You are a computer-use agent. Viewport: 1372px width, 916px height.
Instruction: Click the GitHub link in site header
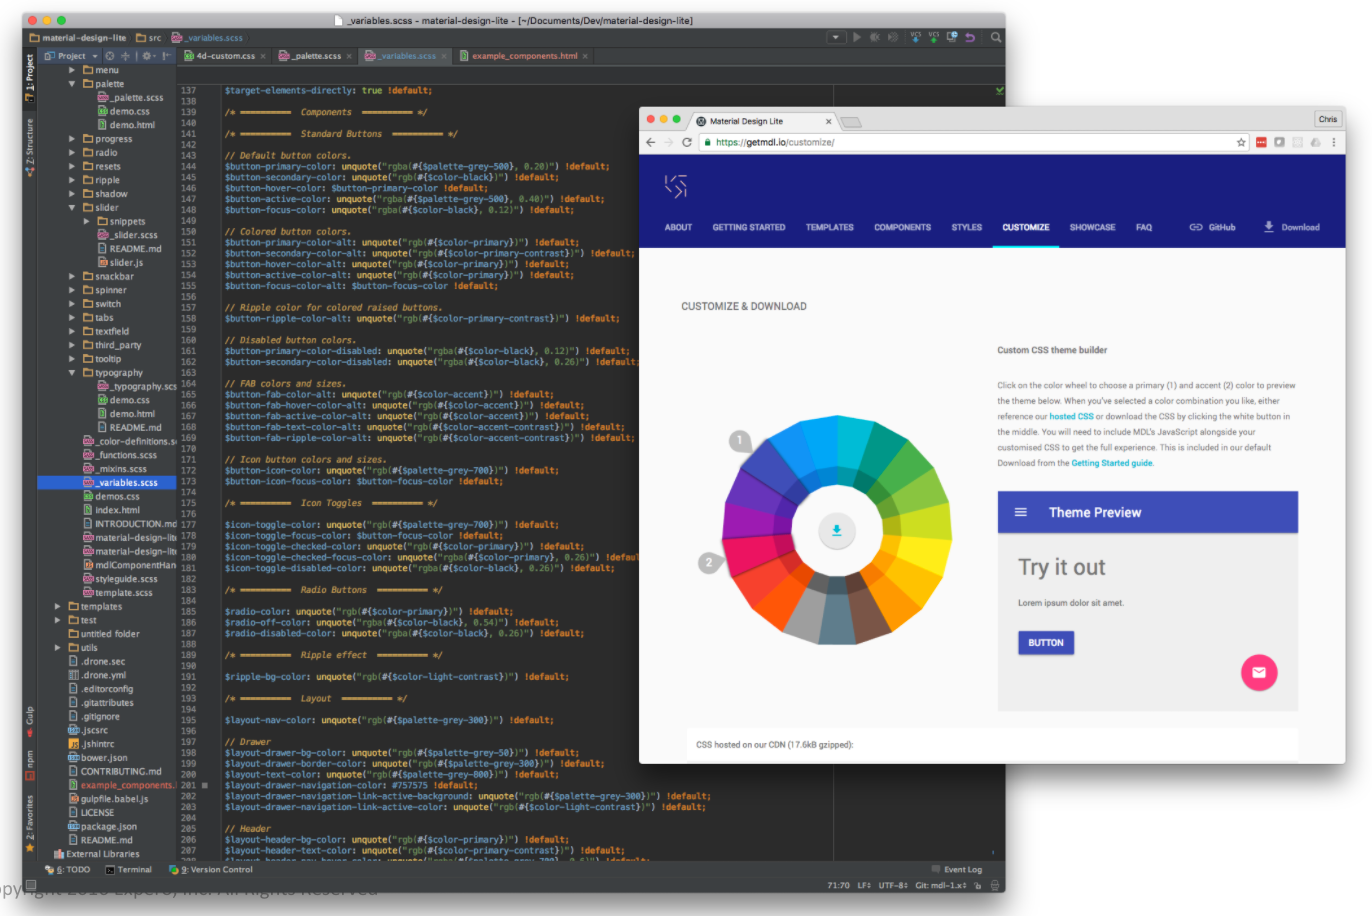click(1213, 228)
